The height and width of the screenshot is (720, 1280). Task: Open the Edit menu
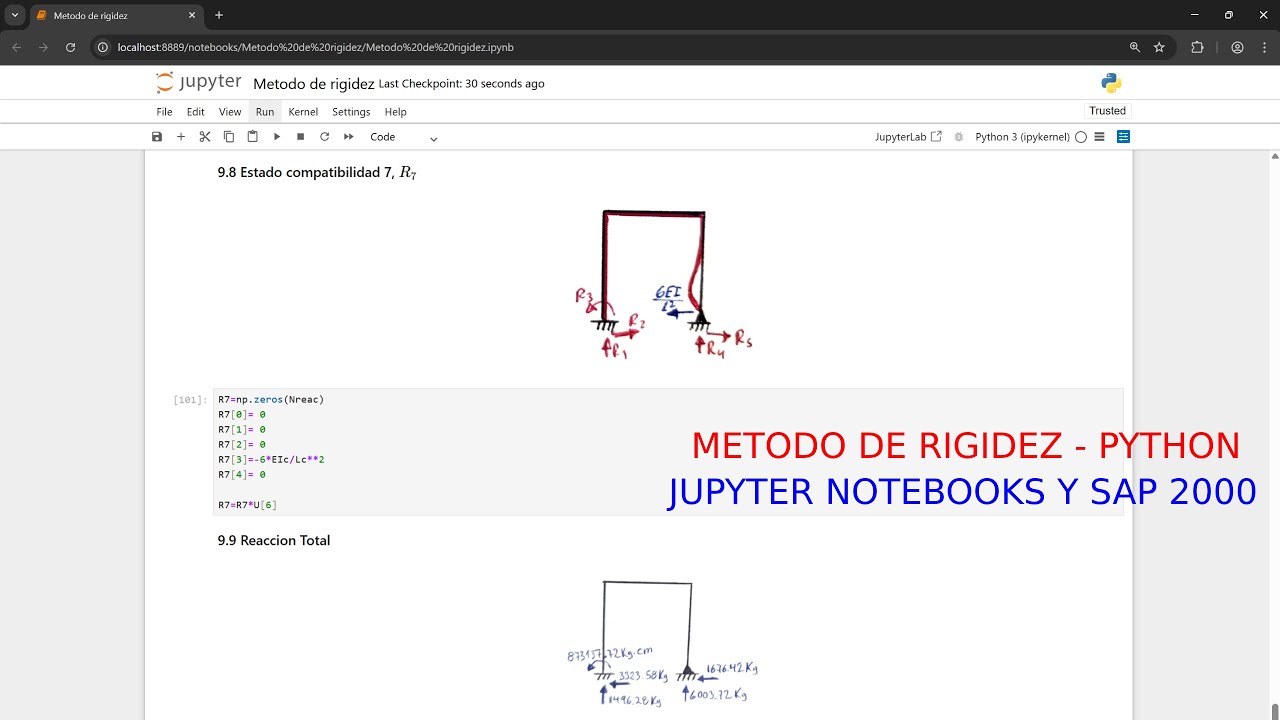point(195,112)
